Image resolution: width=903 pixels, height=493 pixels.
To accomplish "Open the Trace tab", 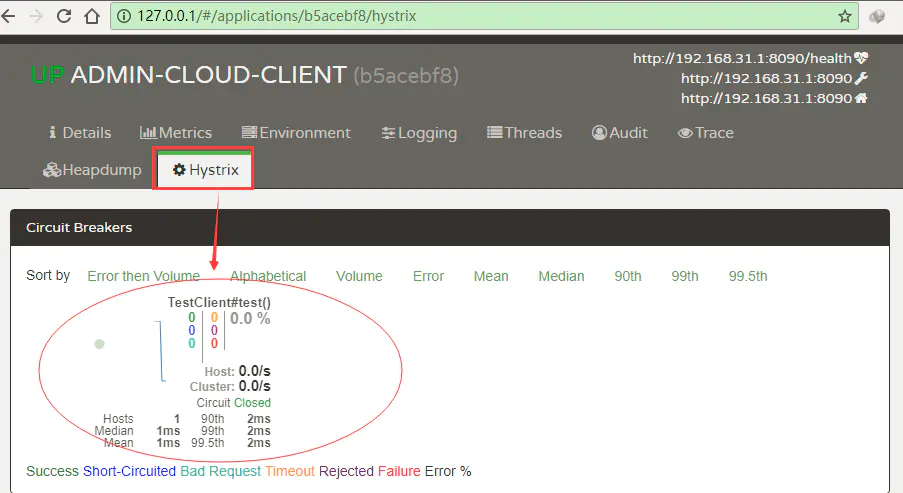I will pos(706,133).
